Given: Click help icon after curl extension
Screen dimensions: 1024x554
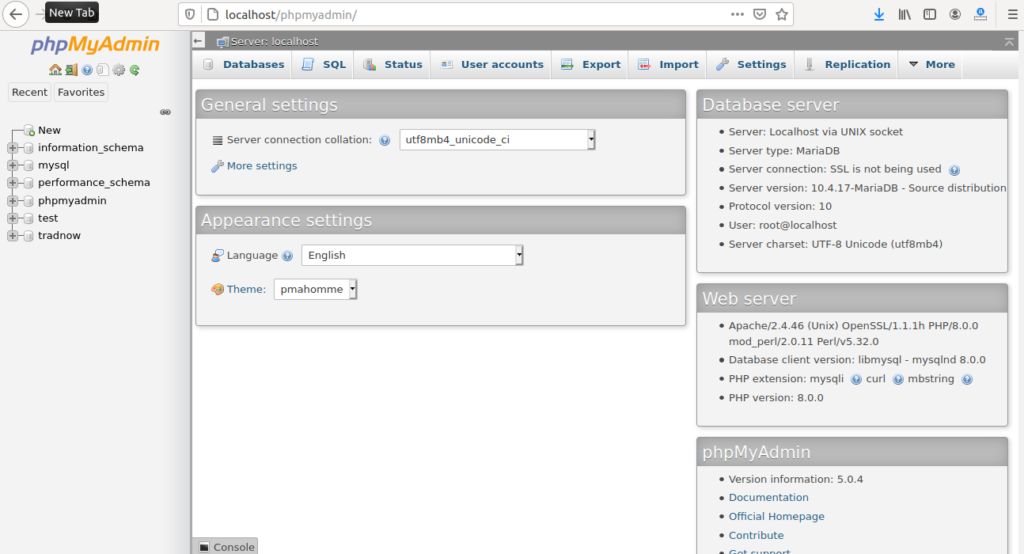Looking at the screenshot, I should (x=898, y=380).
